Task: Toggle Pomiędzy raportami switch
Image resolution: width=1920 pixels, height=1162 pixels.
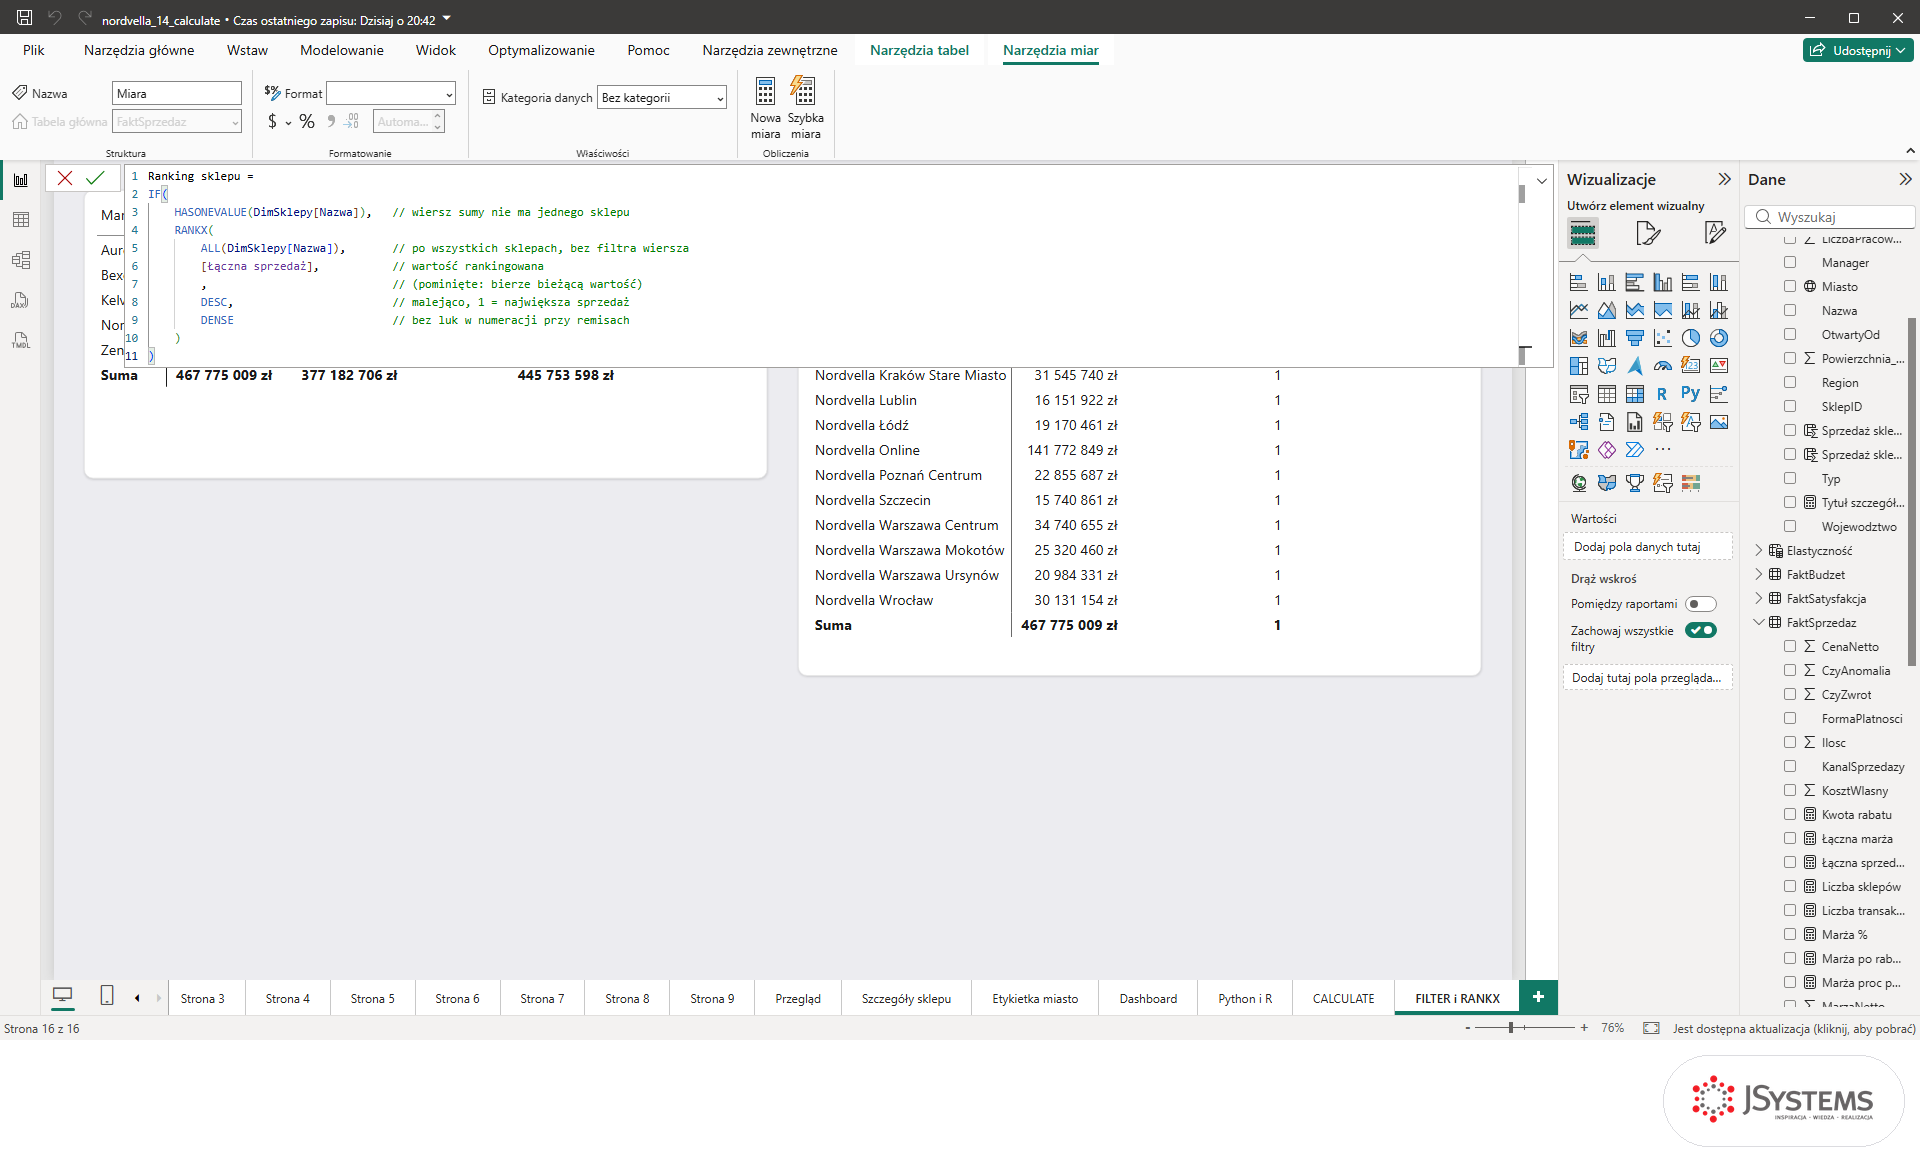Action: (1700, 604)
